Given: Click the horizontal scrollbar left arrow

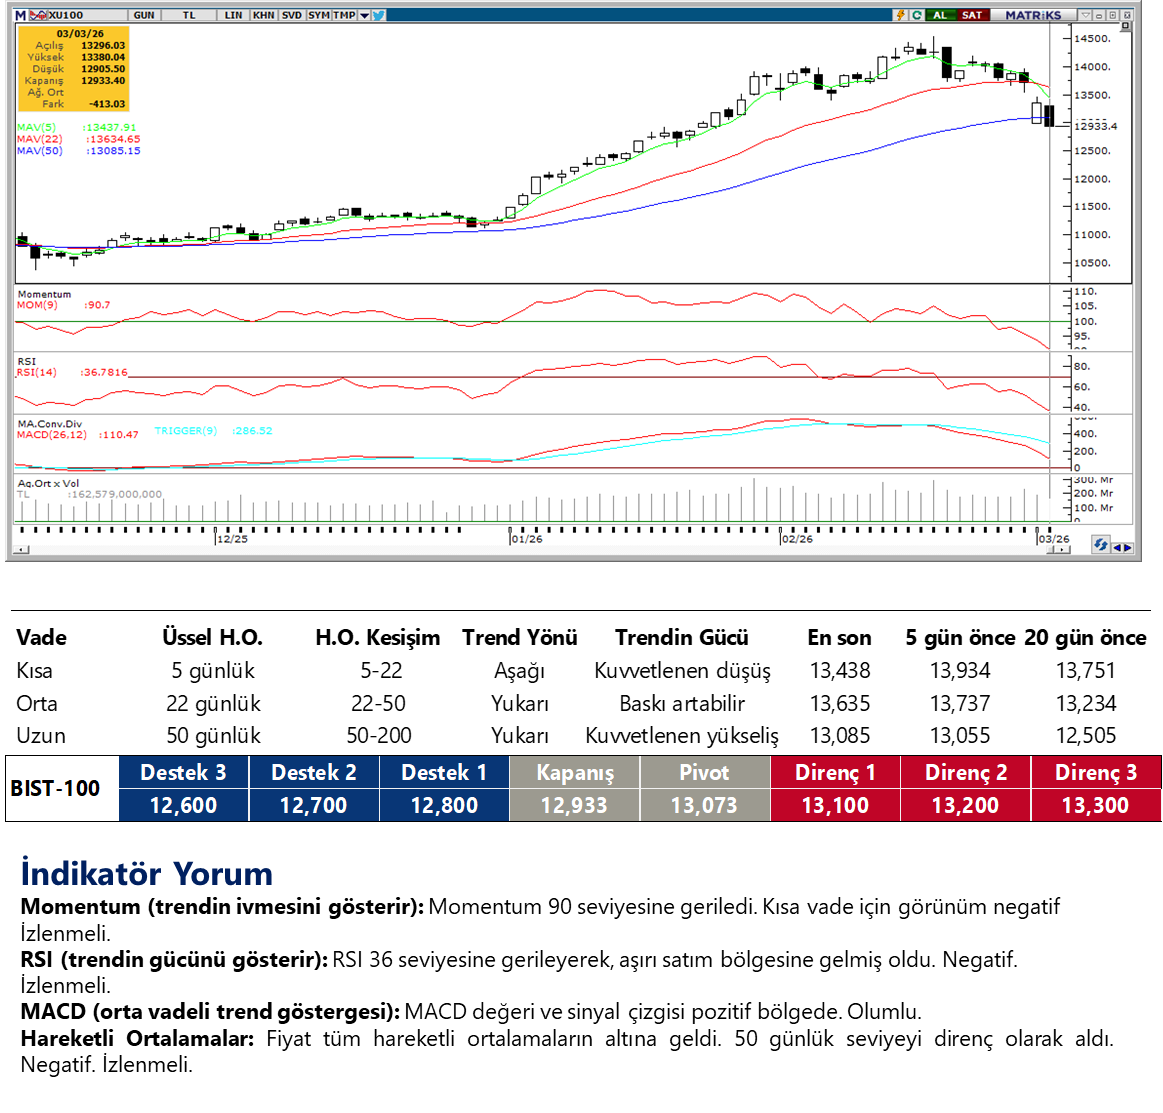Looking at the screenshot, I should click(x=20, y=550).
